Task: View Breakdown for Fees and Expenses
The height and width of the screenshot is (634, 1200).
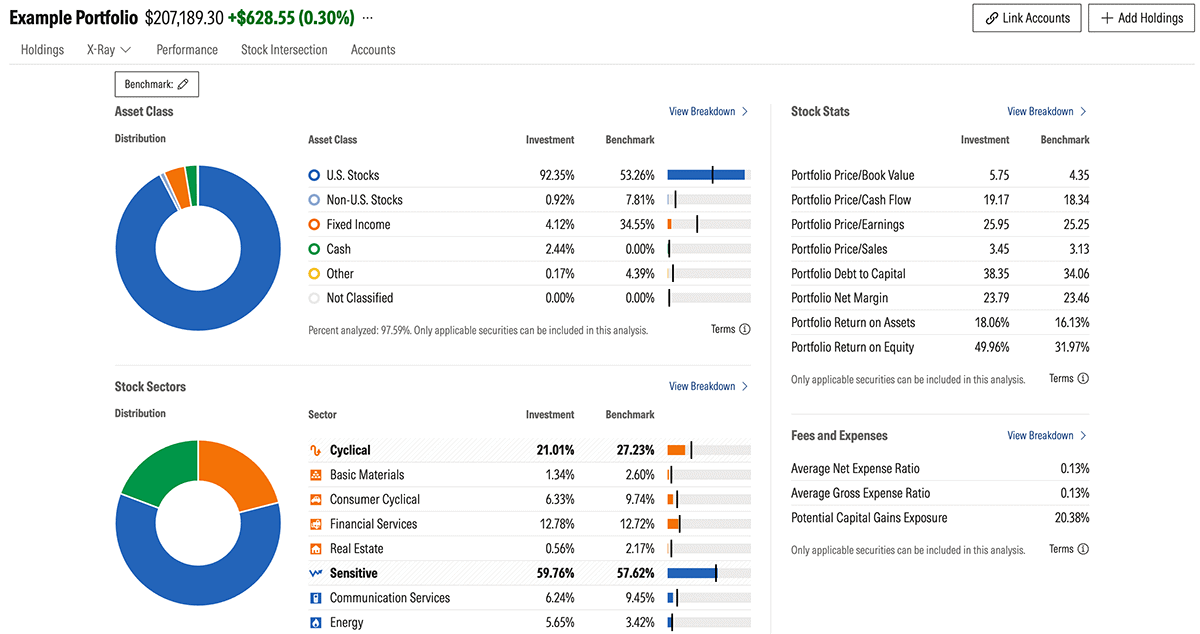Action: point(1047,435)
